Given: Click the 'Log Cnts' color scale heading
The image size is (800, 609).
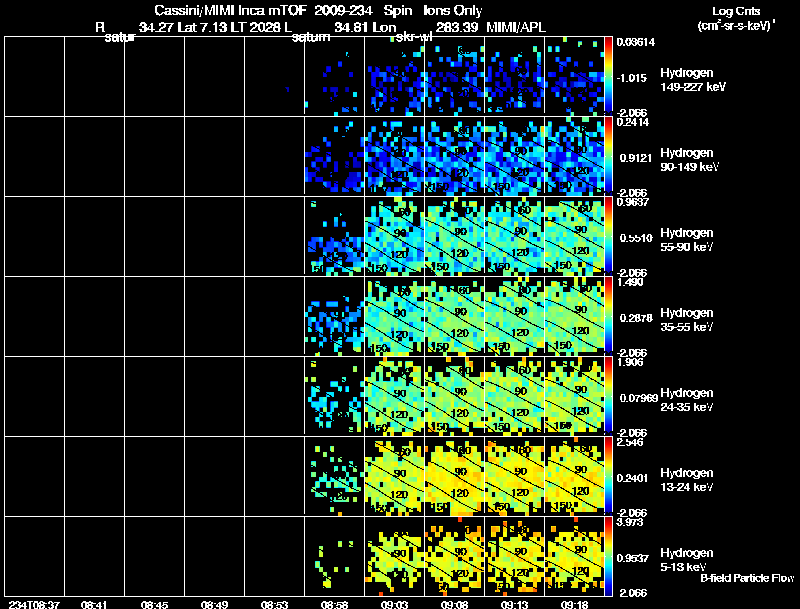Looking at the screenshot, I should click(736, 11).
